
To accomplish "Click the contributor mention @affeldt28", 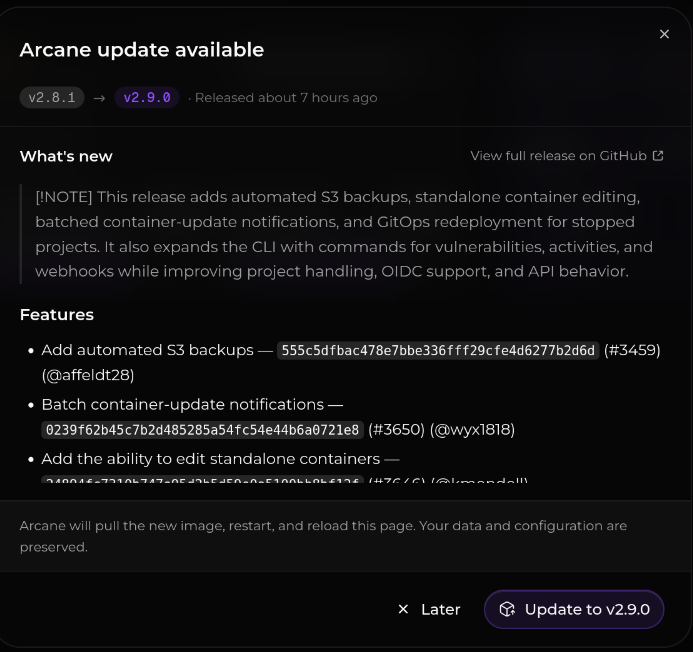I will (88, 375).
